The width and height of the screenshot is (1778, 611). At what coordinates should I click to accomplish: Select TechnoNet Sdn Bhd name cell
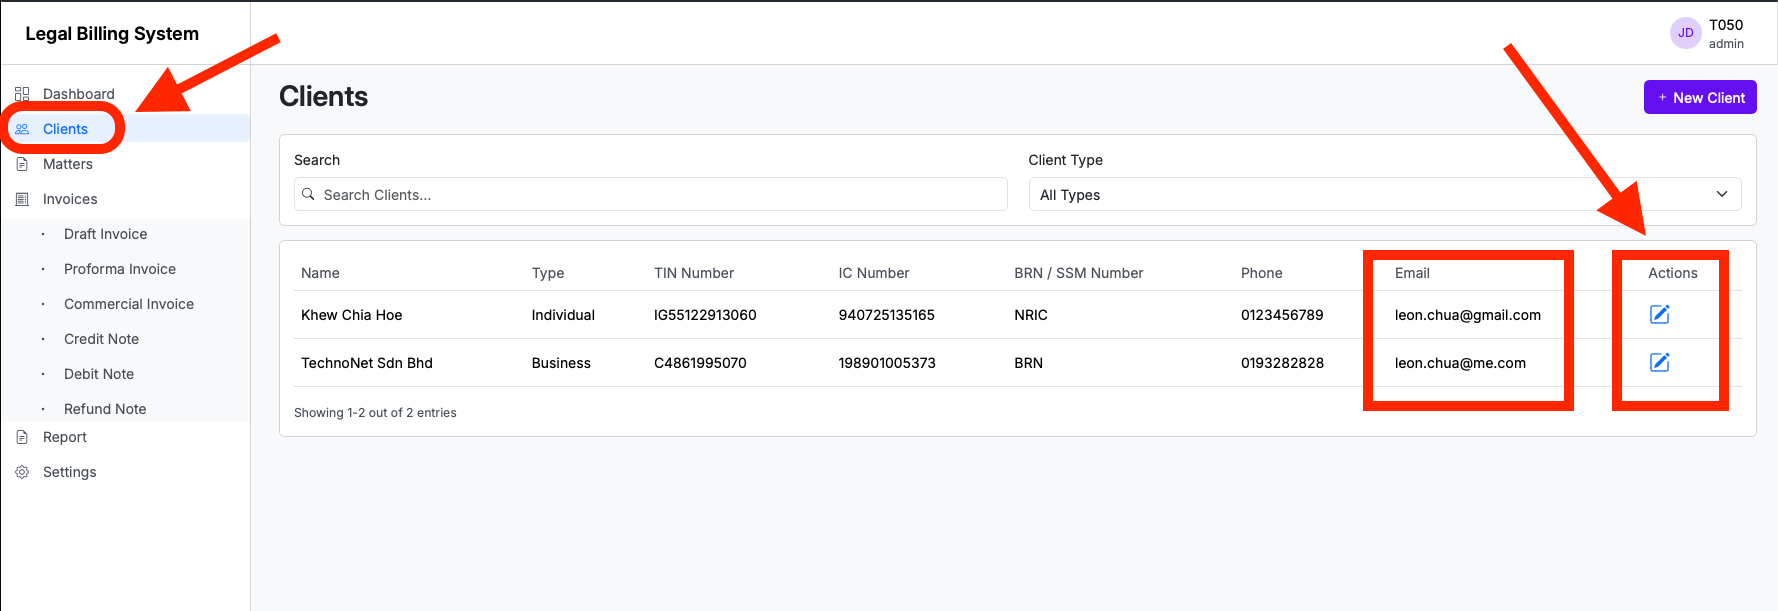(367, 363)
